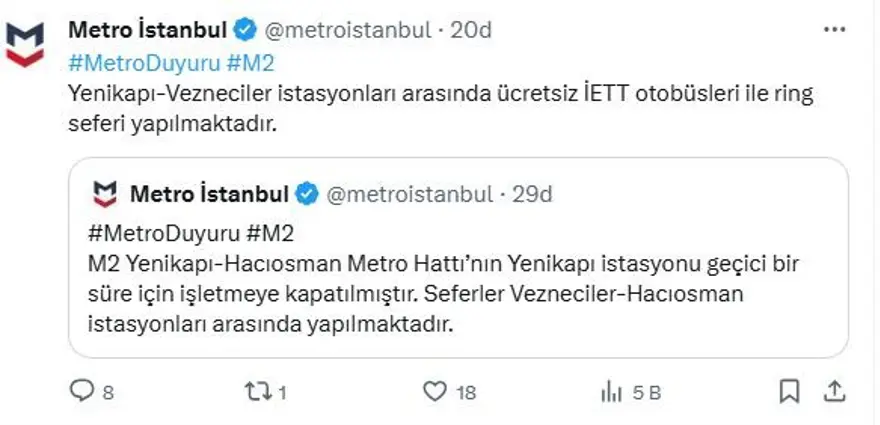This screenshot has height=425, width=880.
Task: Click the 20d timestamp link
Action: point(471,31)
